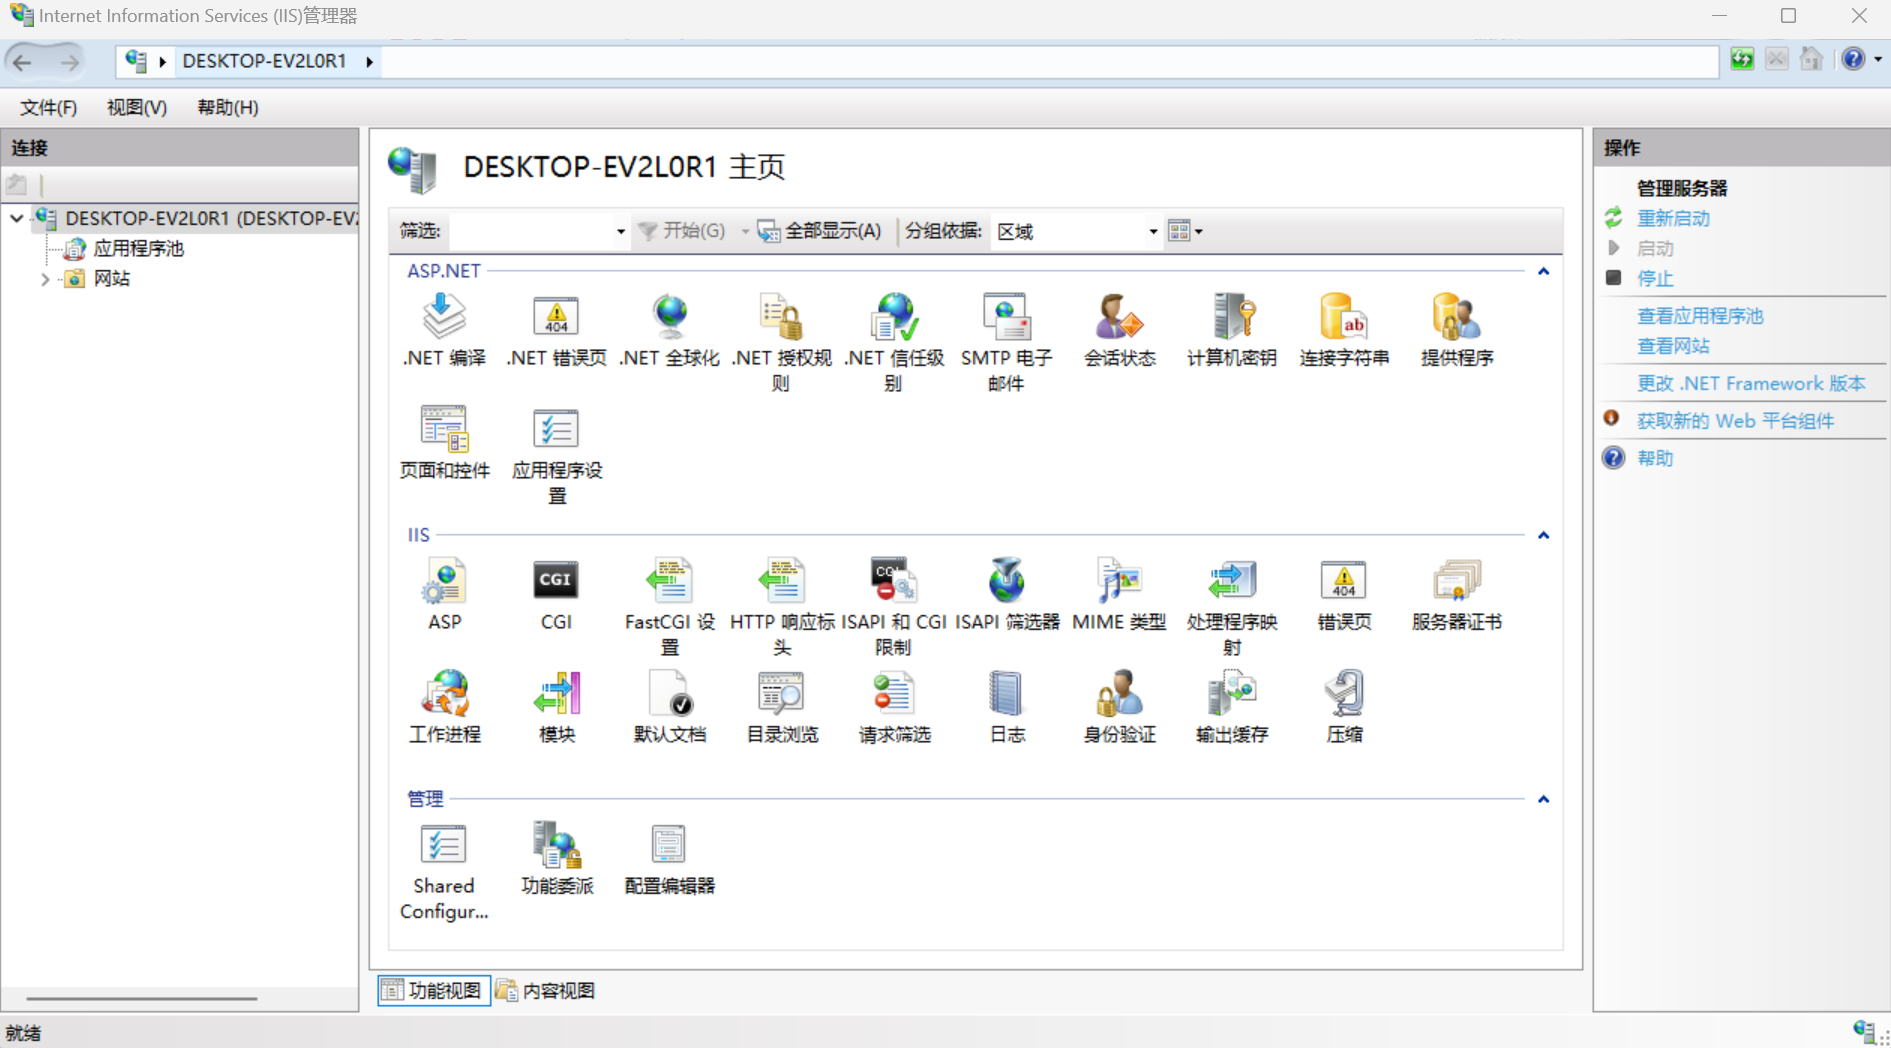Open the 日志 feature

point(1006,707)
